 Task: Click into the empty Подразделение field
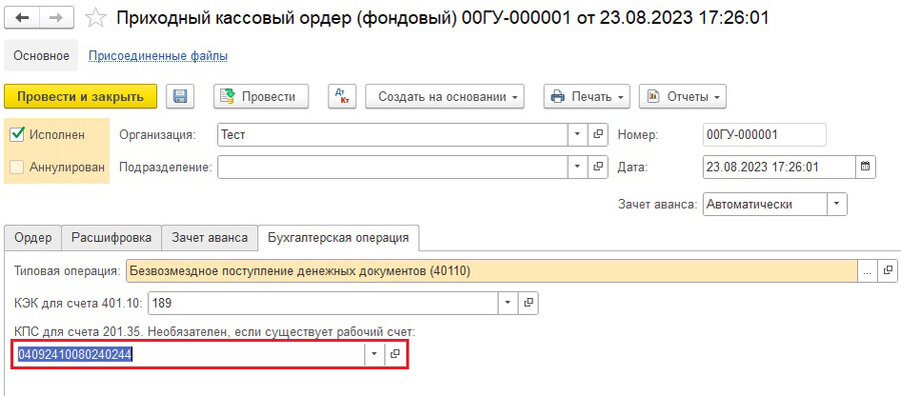click(x=393, y=167)
